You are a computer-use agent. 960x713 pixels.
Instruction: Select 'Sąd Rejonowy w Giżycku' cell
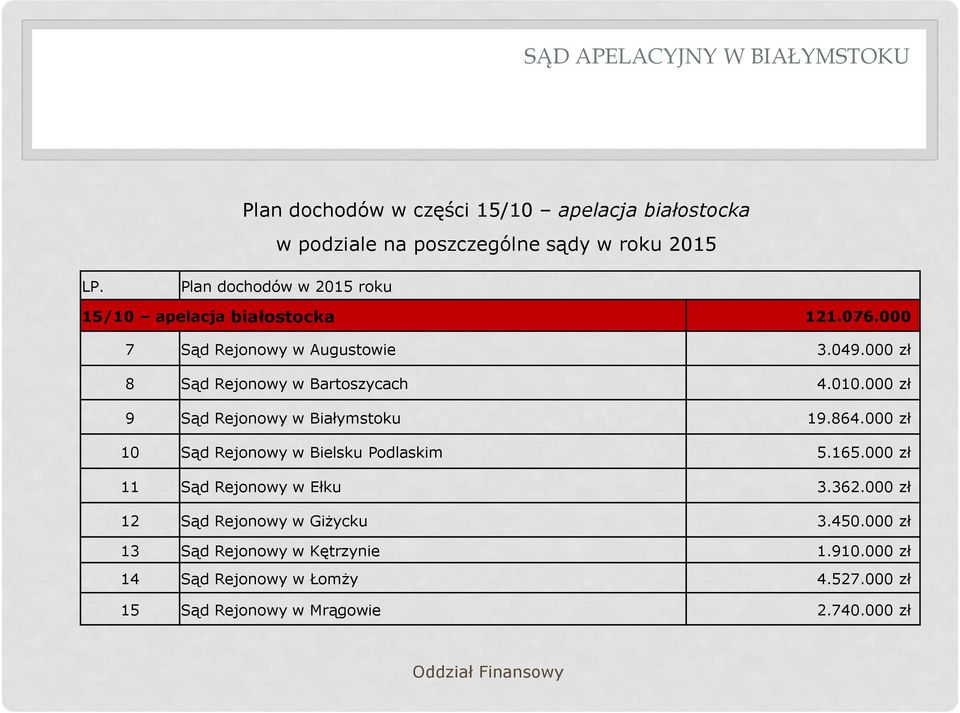pos(433,521)
